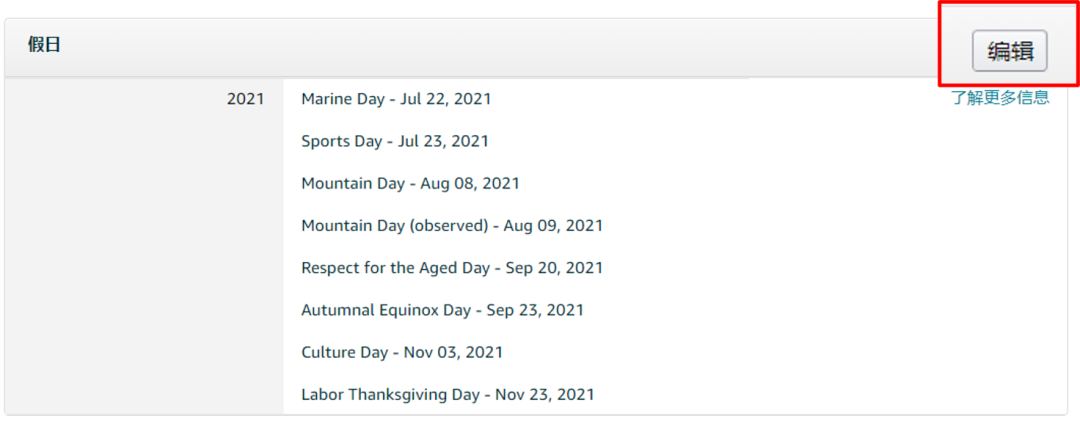1080x427 pixels.
Task: Select the Aug 08, 2021 date text
Action: [x=470, y=184]
